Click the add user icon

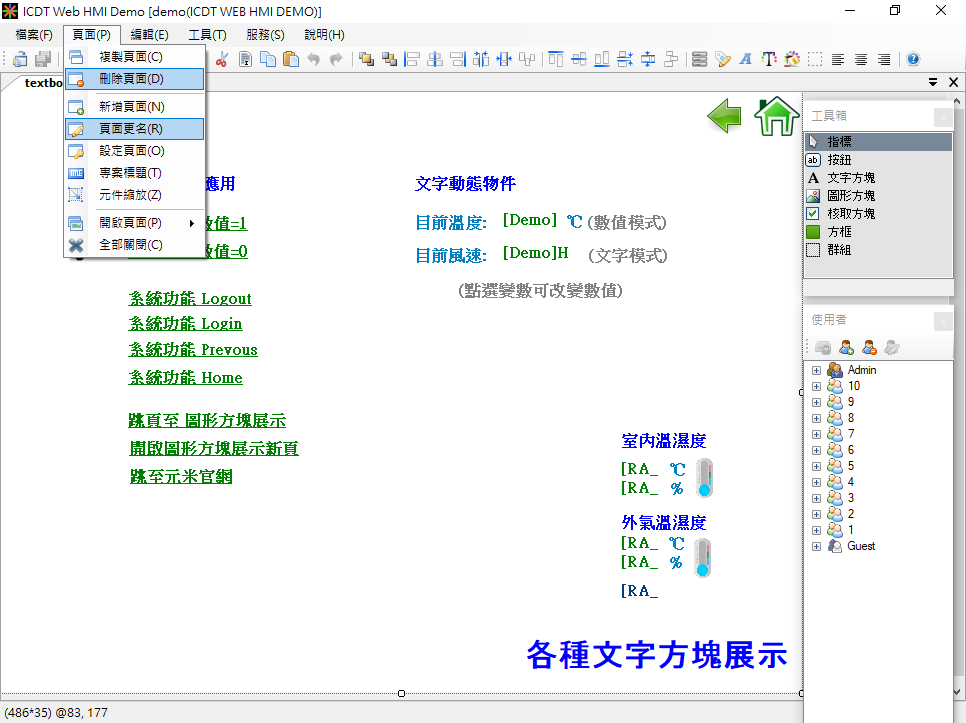click(847, 348)
